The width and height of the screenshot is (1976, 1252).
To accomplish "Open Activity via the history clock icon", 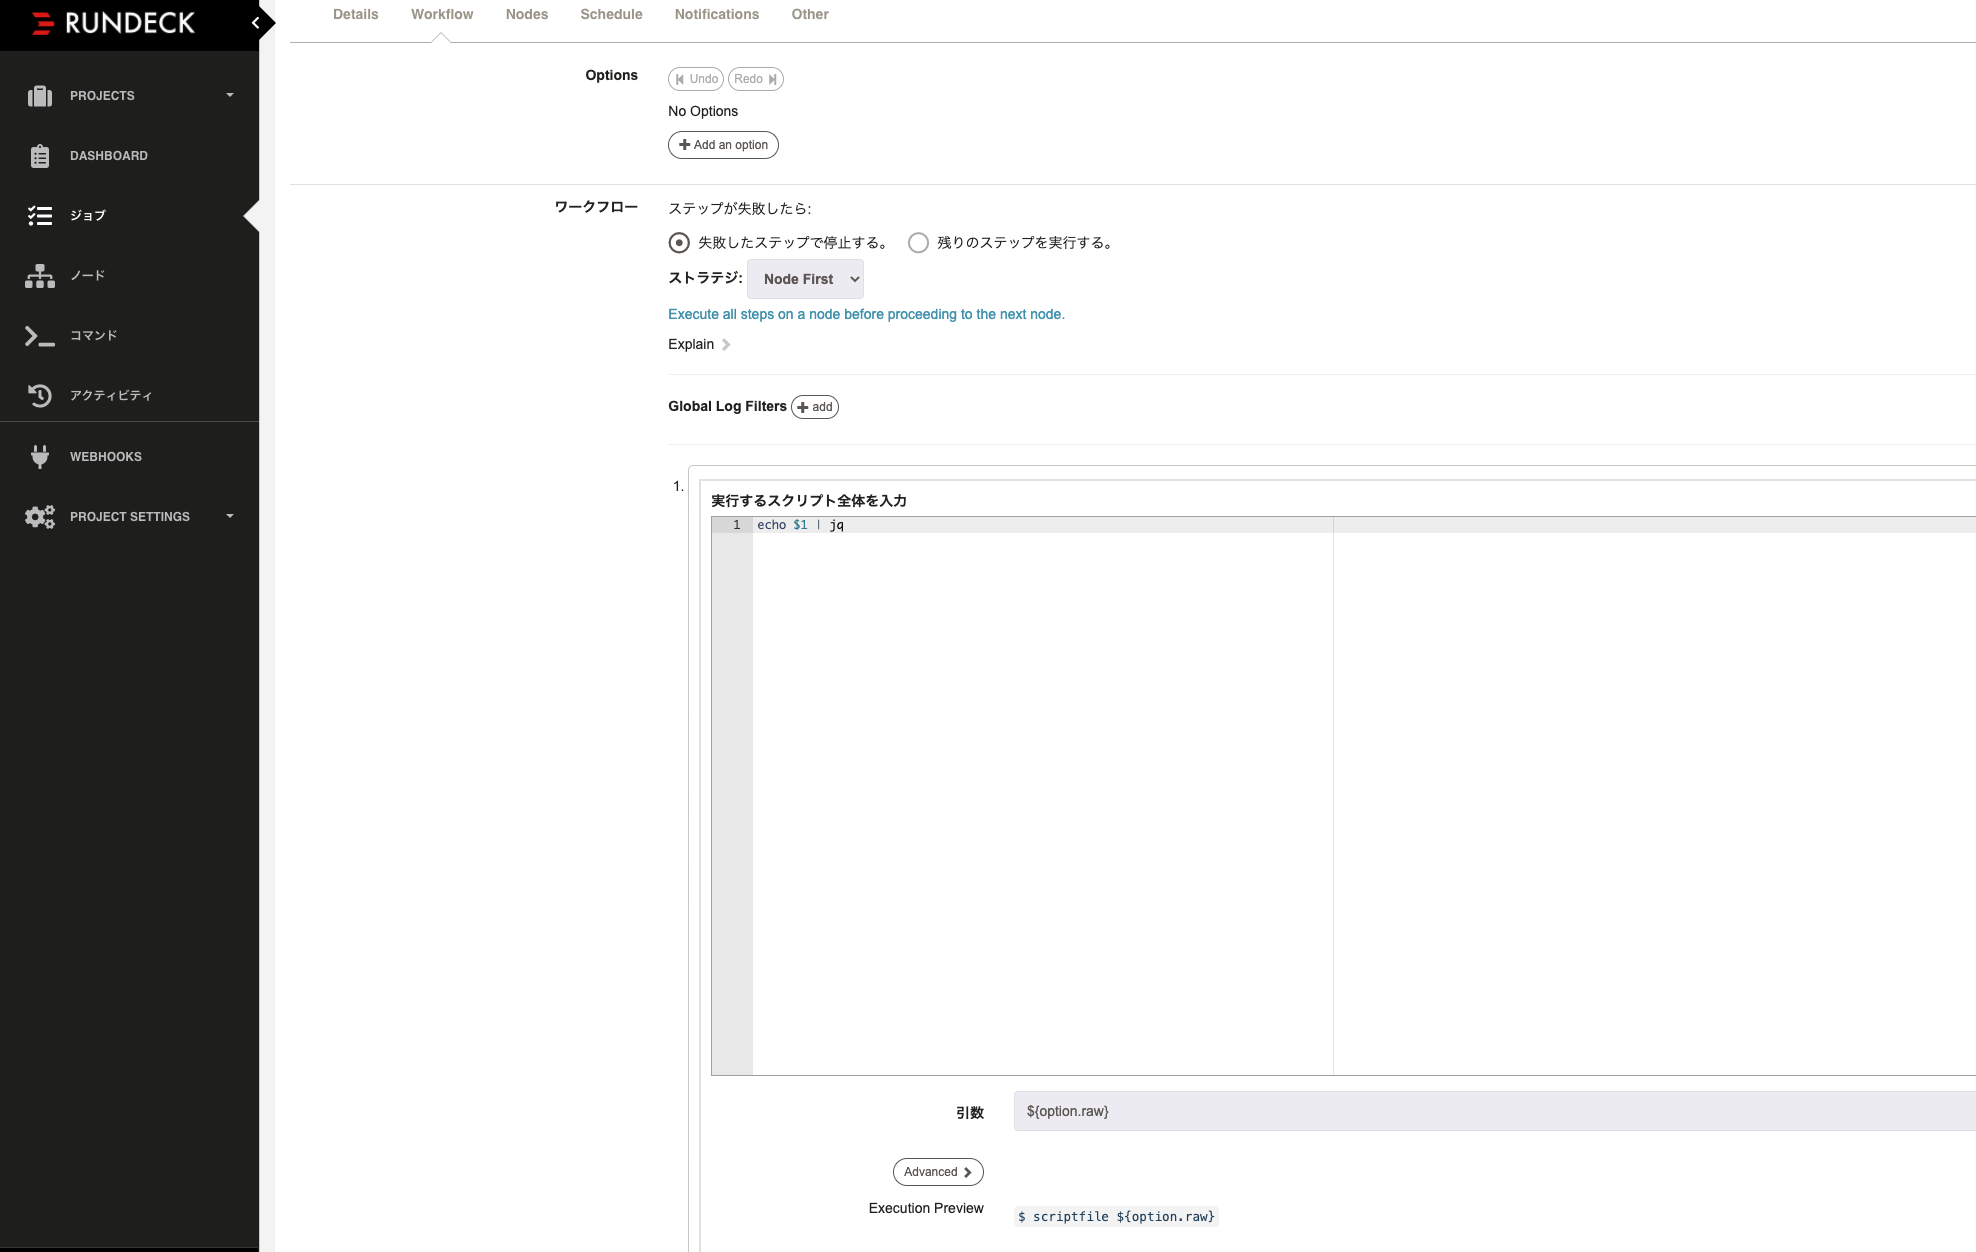I will coord(40,396).
